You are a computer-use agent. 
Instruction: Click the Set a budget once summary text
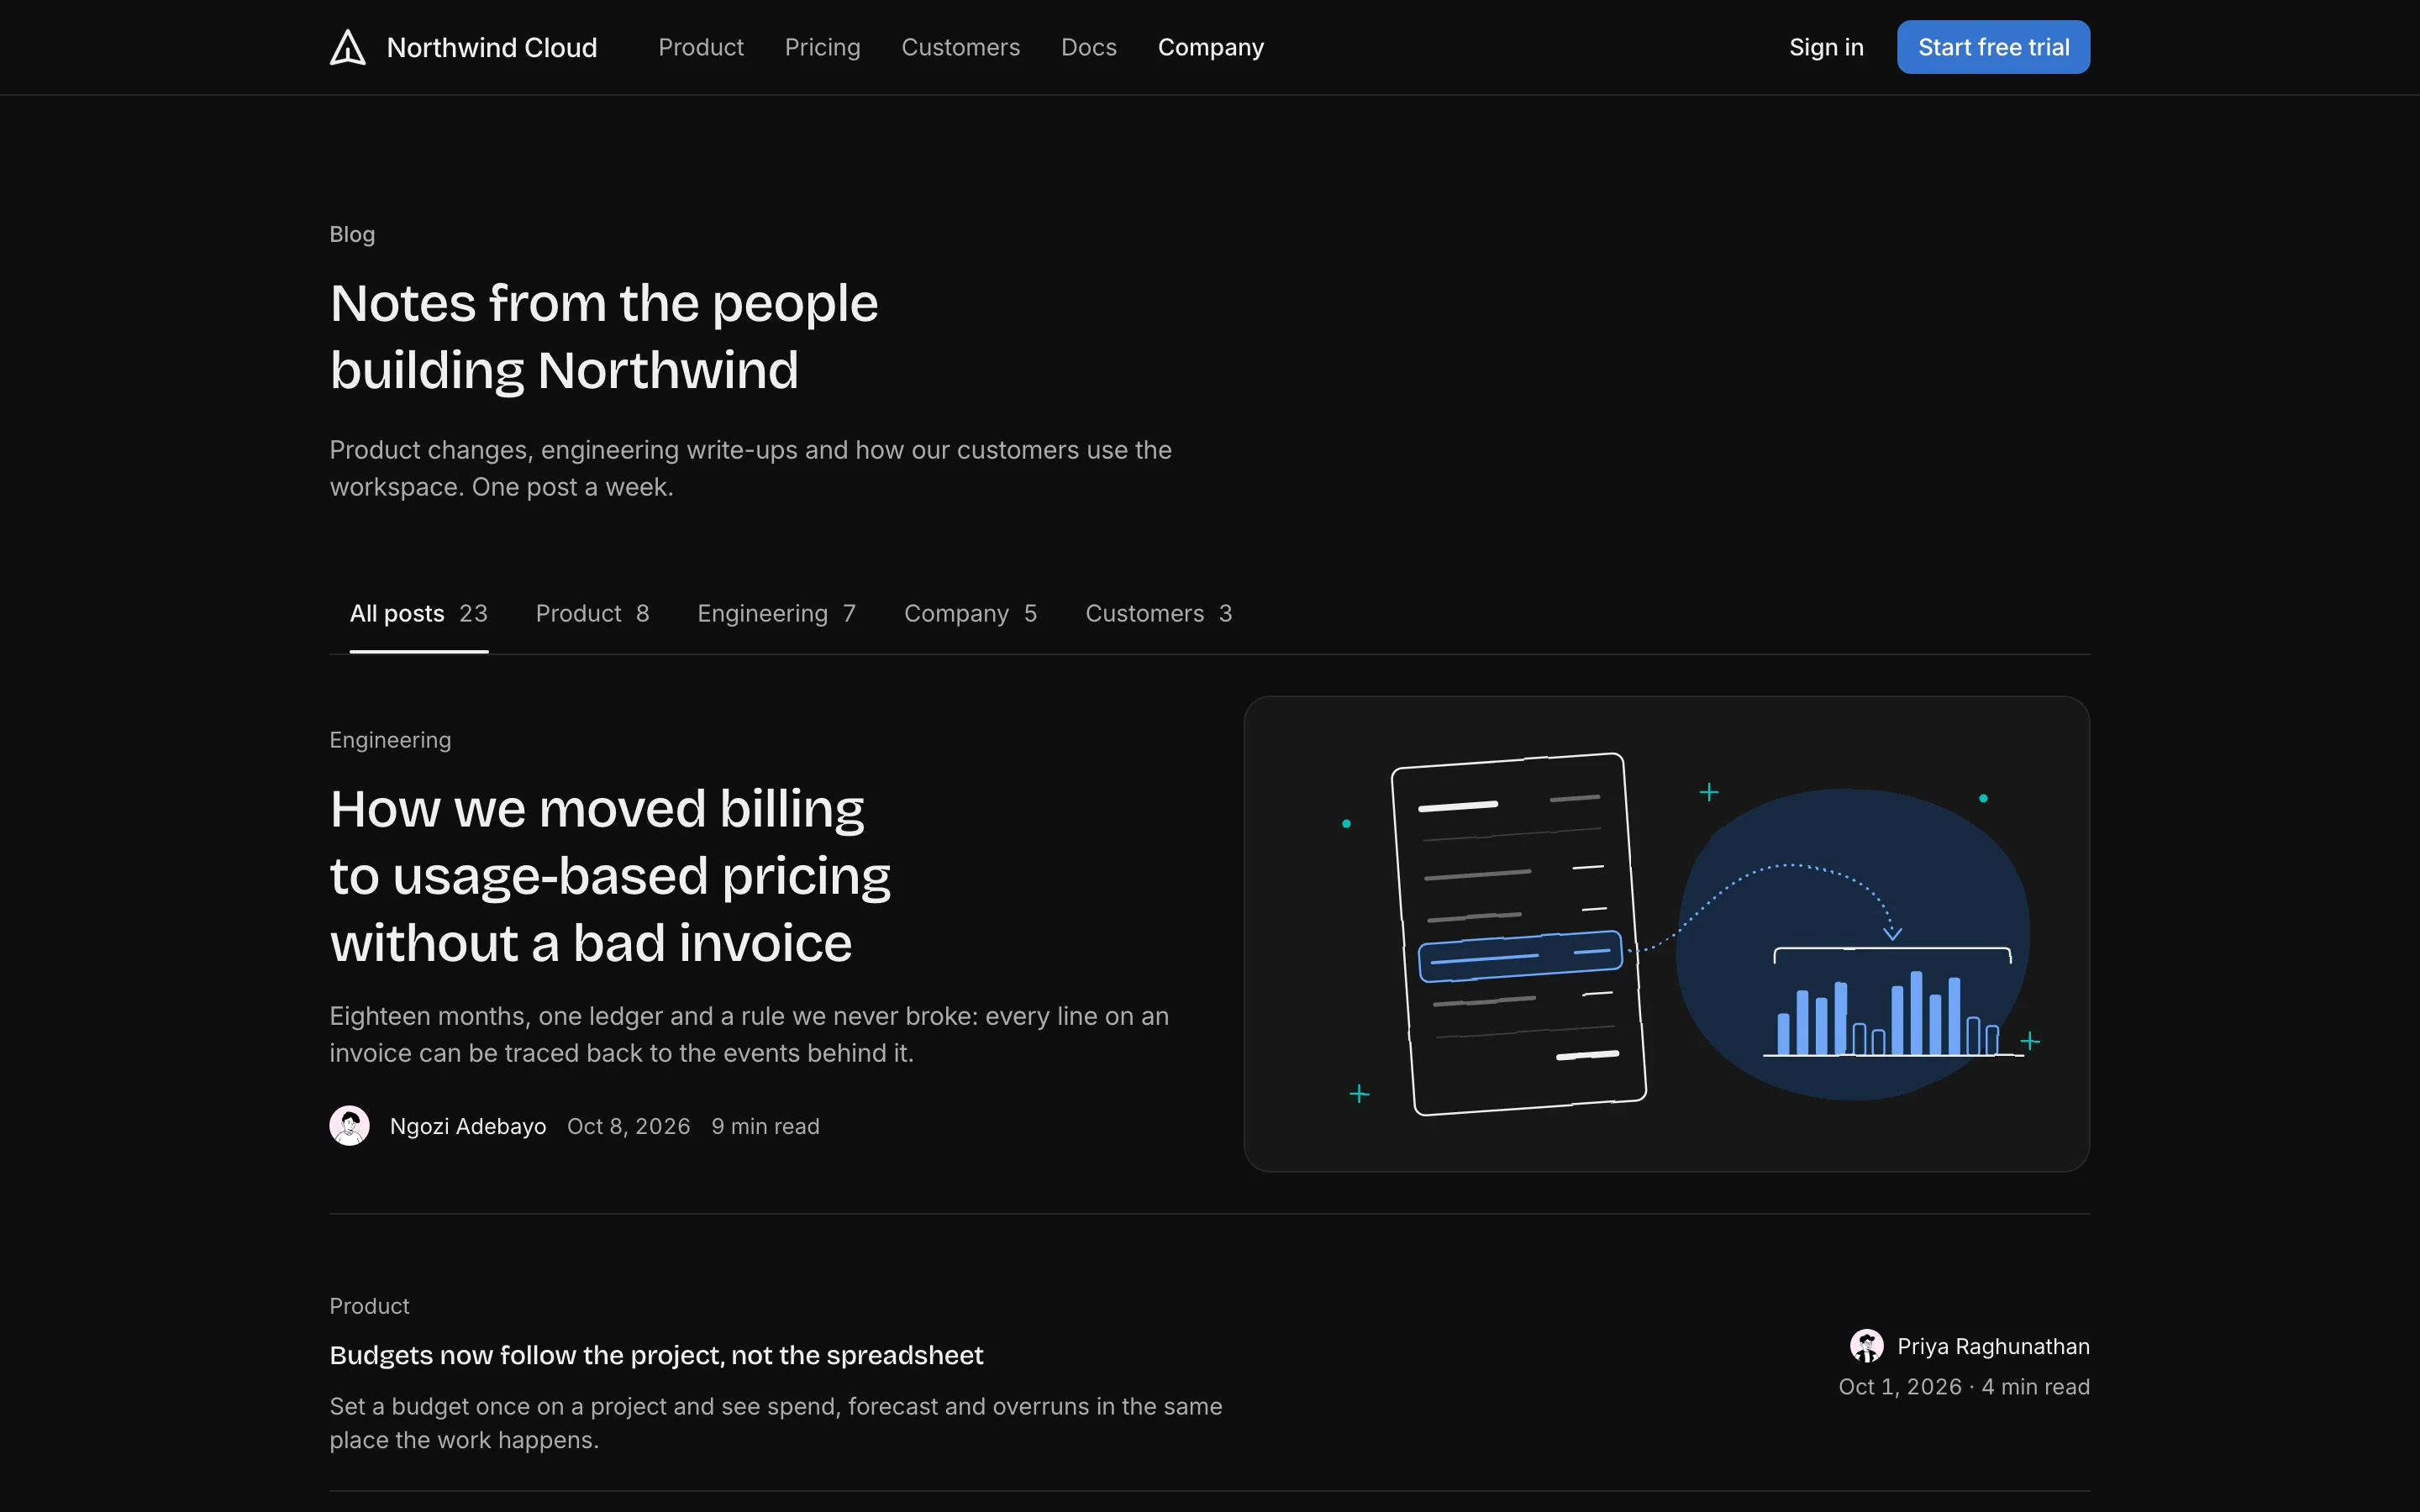[776, 1423]
